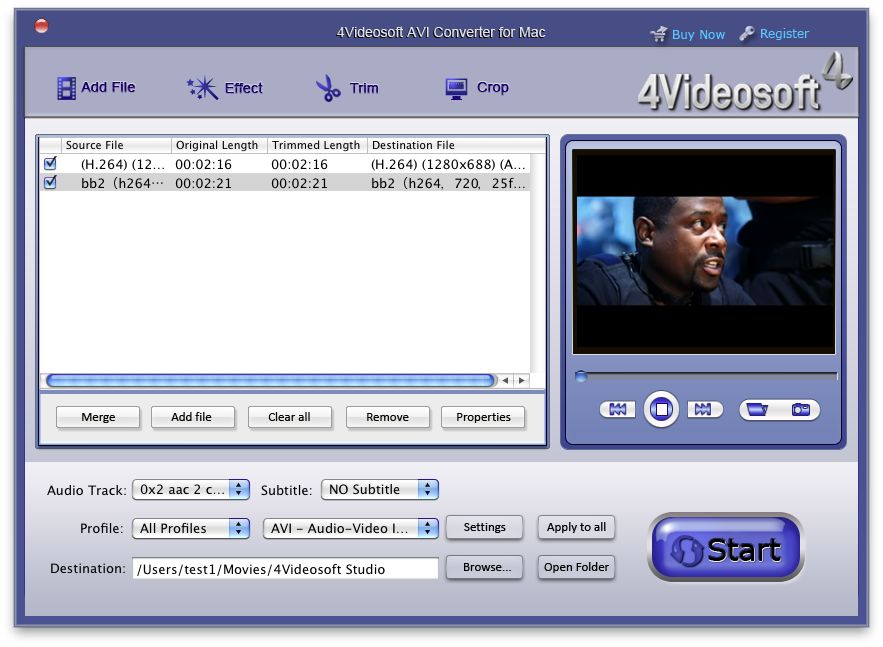Open profile Settings
The height and width of the screenshot is (647, 883).
click(484, 527)
